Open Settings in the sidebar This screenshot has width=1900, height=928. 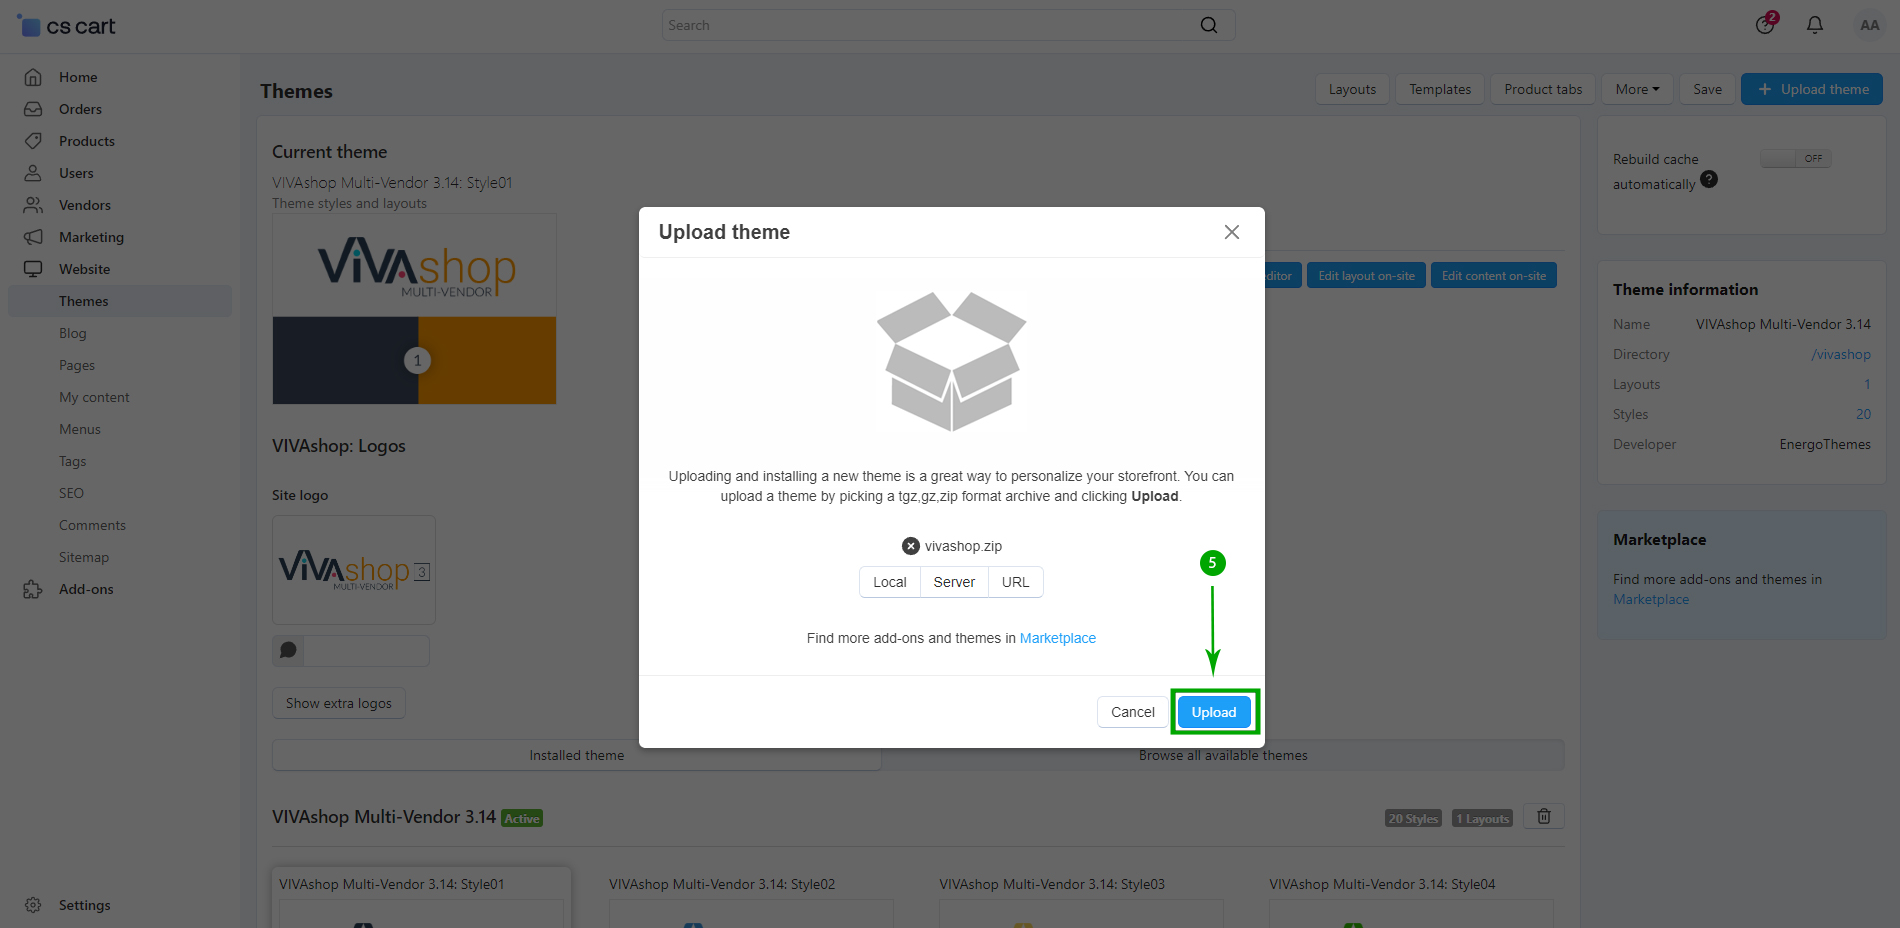click(x=84, y=905)
